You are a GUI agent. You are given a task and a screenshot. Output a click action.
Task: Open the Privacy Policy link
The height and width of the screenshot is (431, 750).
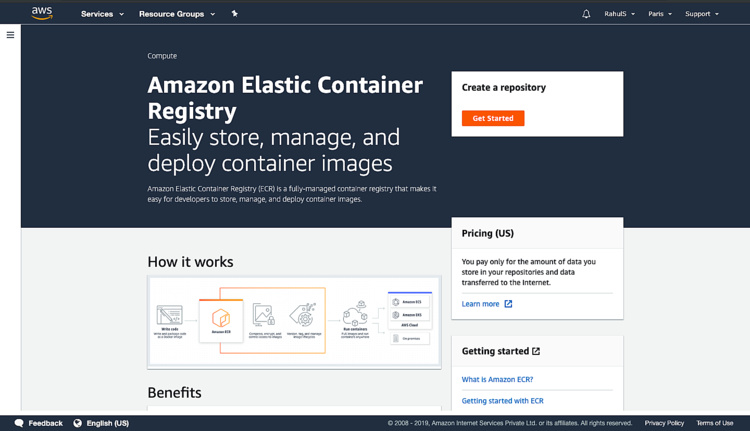664,423
